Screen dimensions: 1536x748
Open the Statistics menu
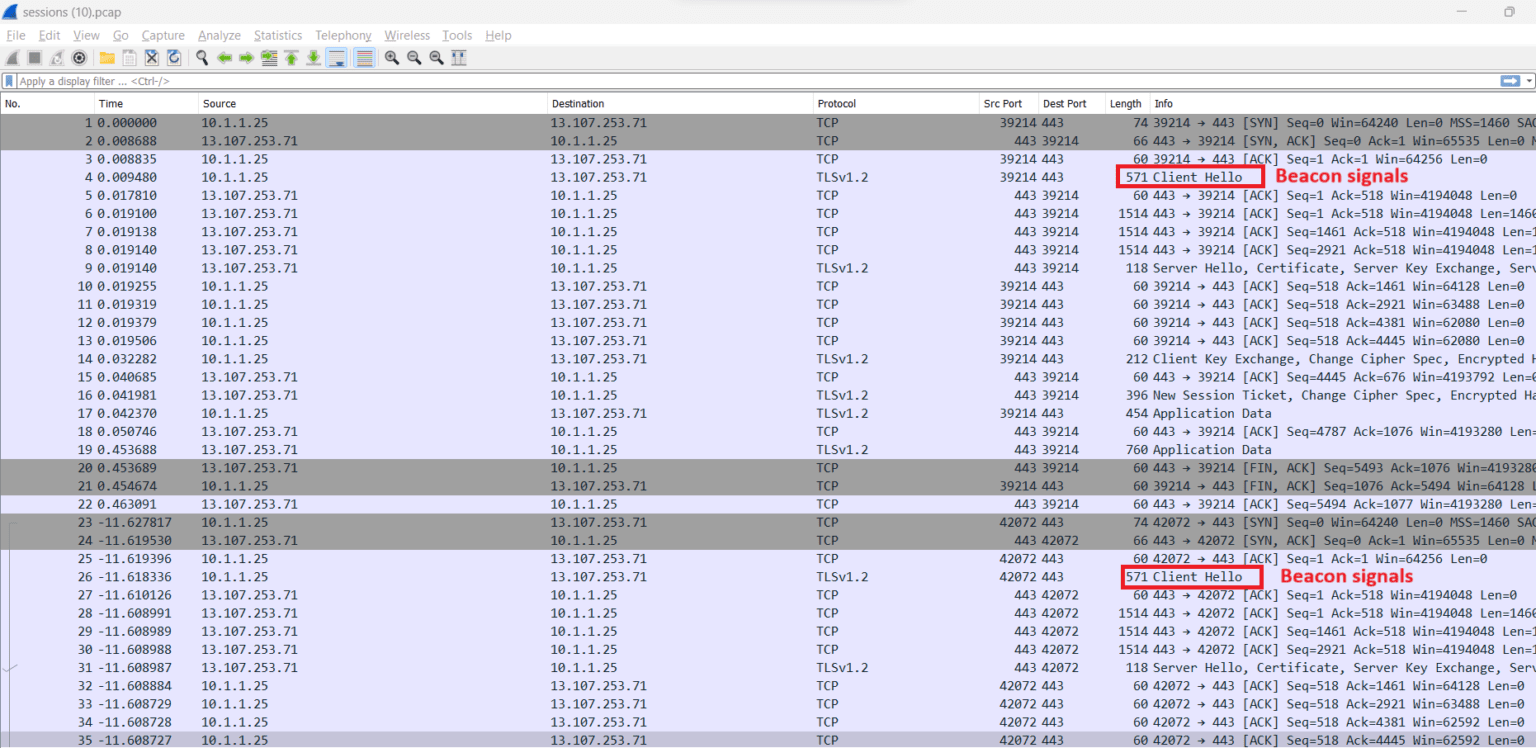point(277,35)
